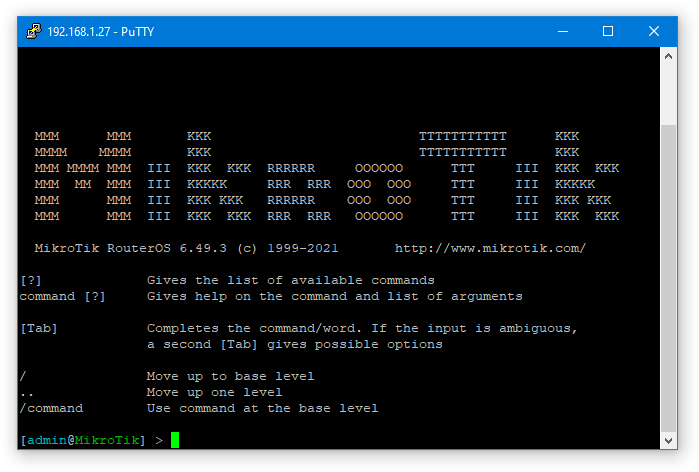Click the 'admin' username in the prompt
Viewport: 699px width, 472px height.
[x=47, y=440]
